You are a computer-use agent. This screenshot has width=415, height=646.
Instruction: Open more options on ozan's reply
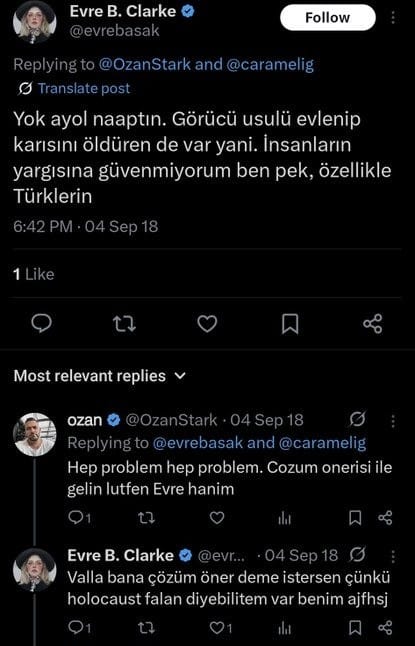coord(393,421)
